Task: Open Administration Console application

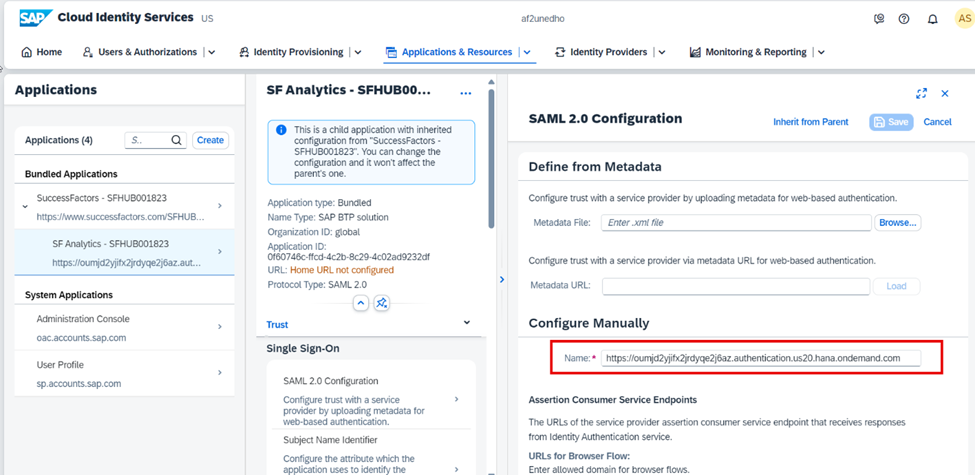Action: point(124,328)
